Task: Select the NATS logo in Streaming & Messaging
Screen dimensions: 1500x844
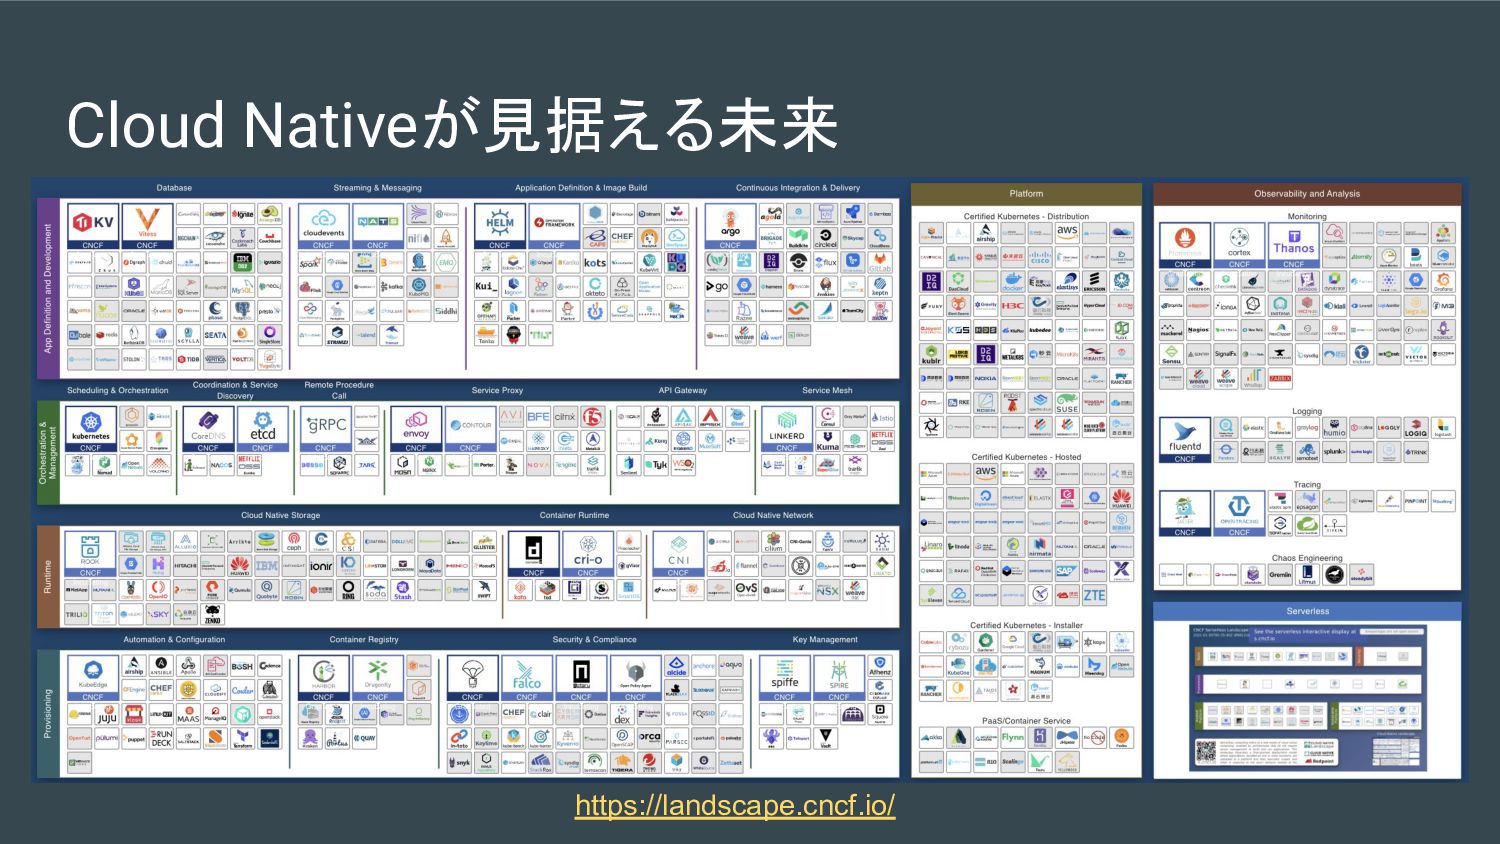Action: click(378, 226)
